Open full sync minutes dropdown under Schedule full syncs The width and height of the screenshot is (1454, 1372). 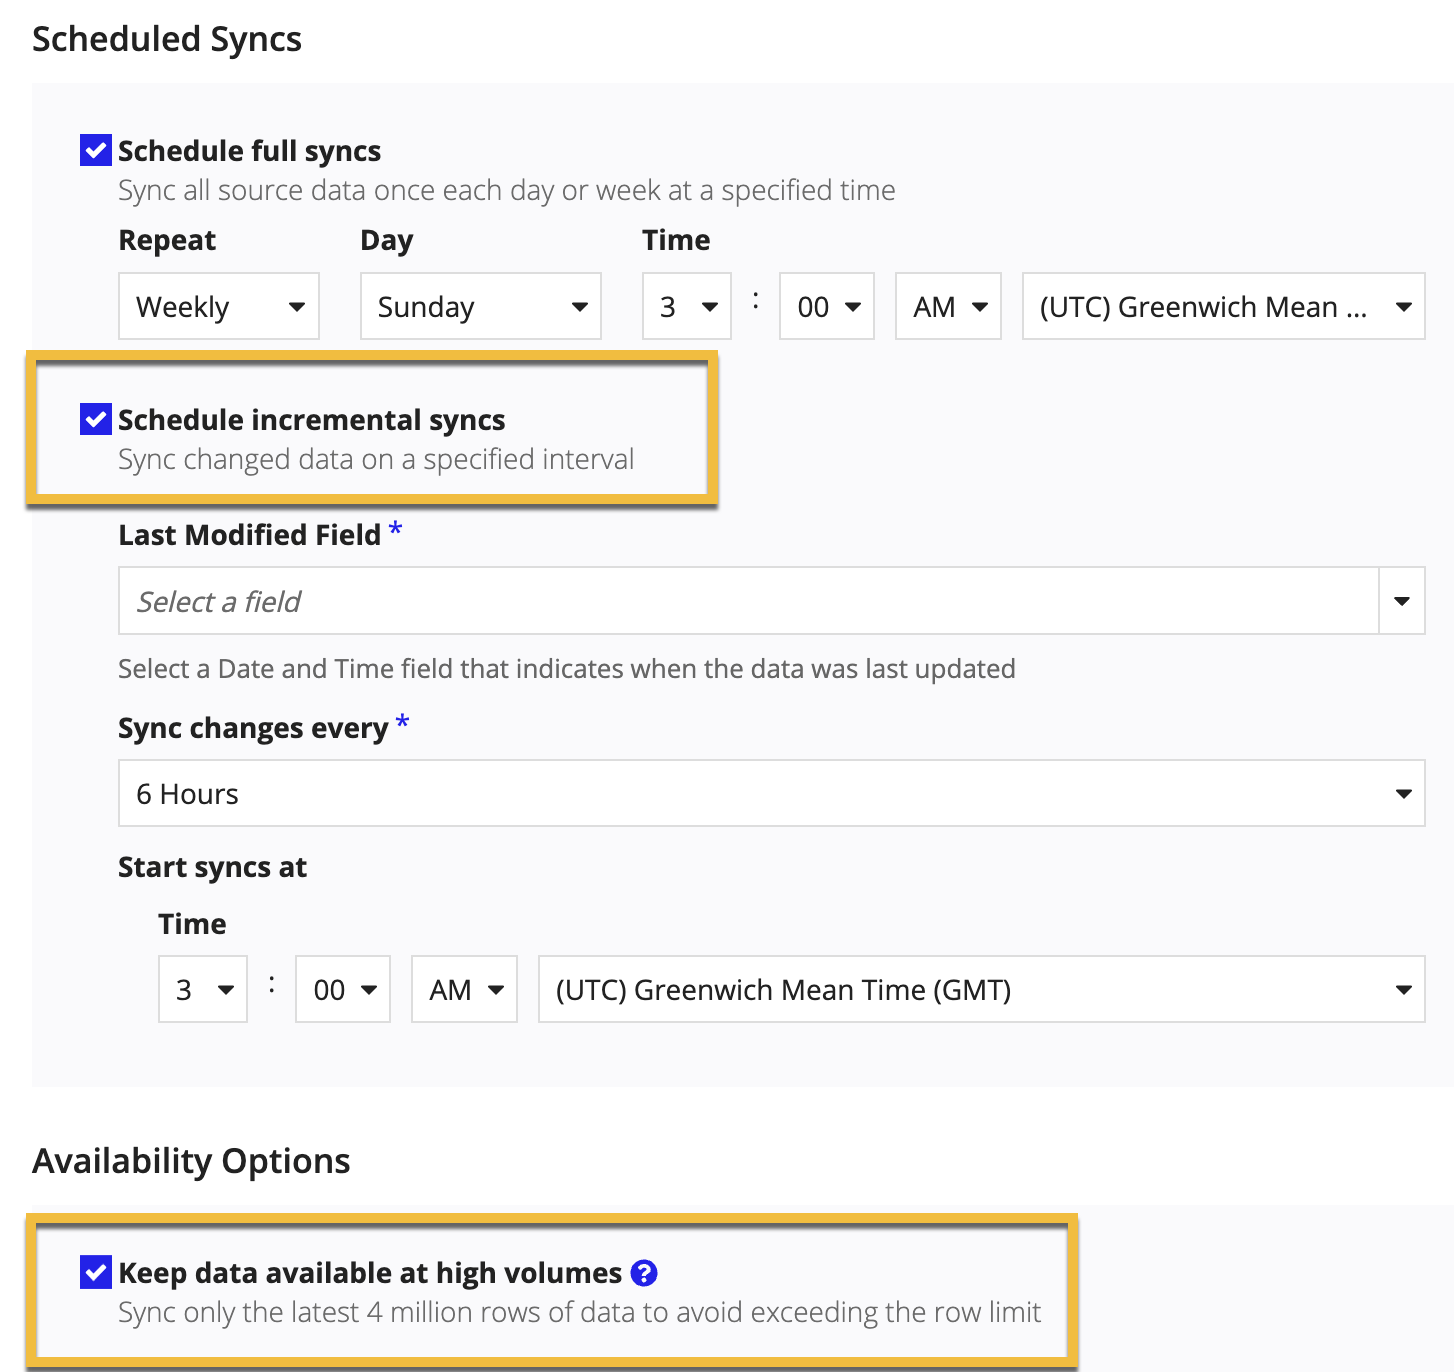coord(827,306)
